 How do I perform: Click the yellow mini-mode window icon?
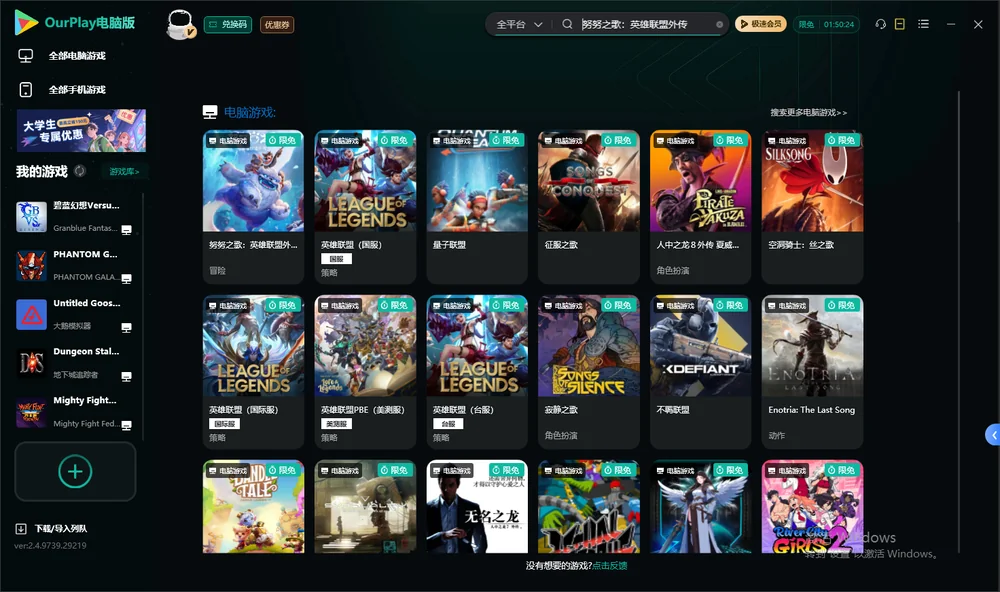point(900,24)
